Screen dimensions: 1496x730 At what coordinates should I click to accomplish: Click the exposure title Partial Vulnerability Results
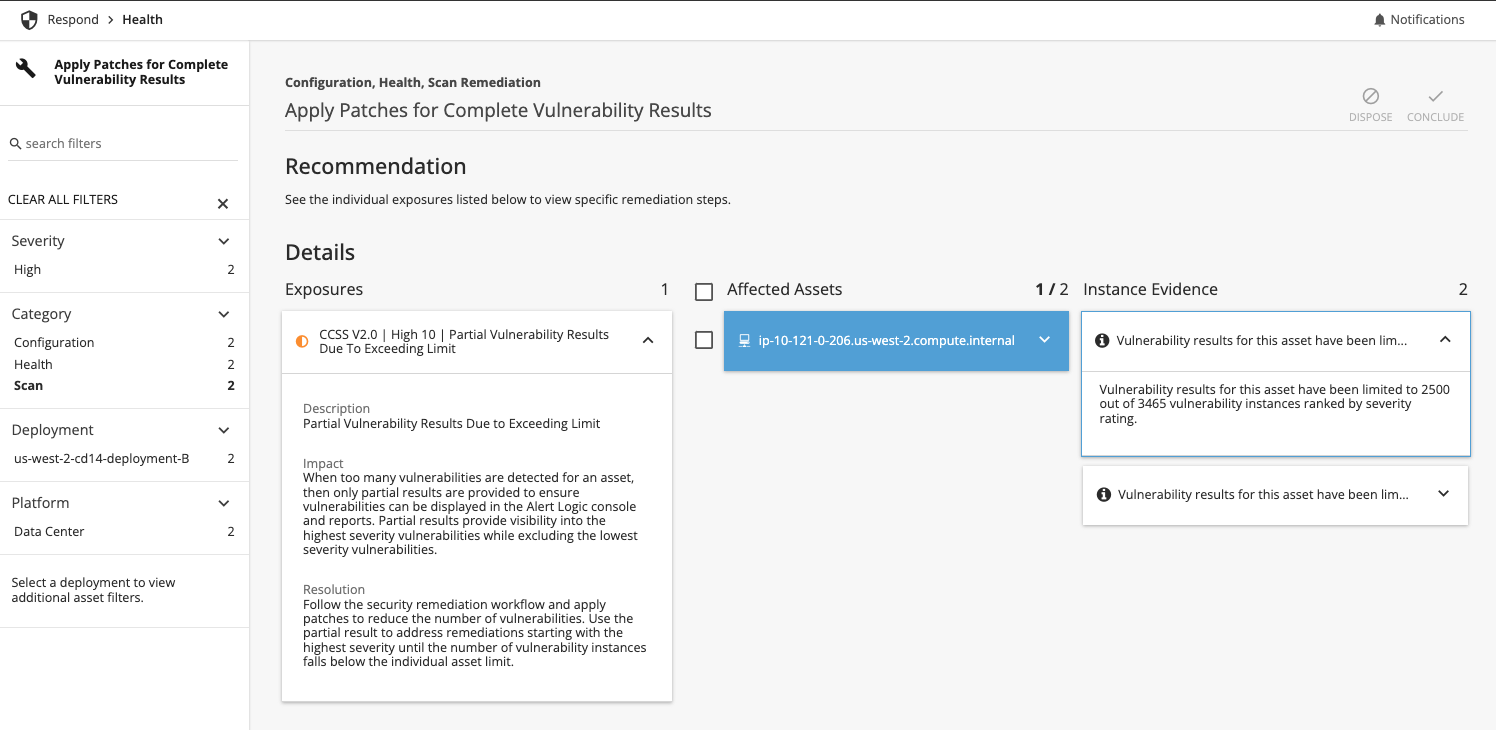[x=464, y=342]
